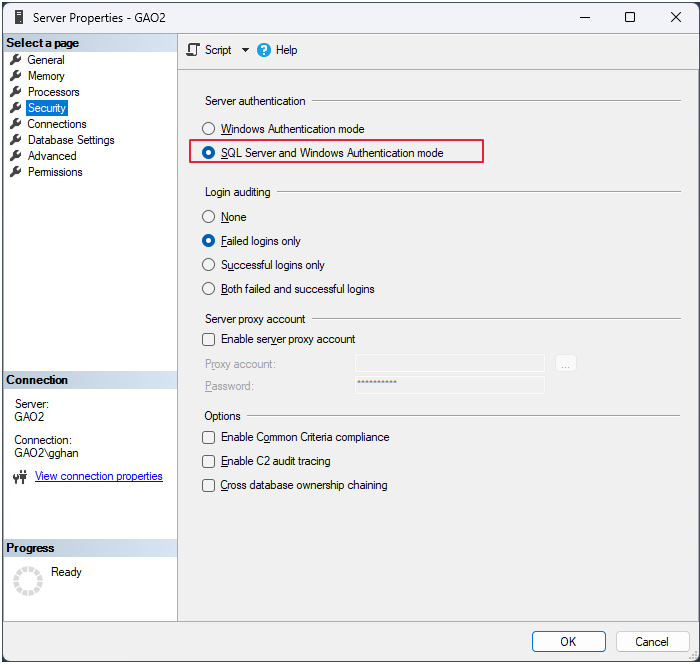Enable server proxy account checkbox
Screen dimensions: 700x665
coord(208,340)
